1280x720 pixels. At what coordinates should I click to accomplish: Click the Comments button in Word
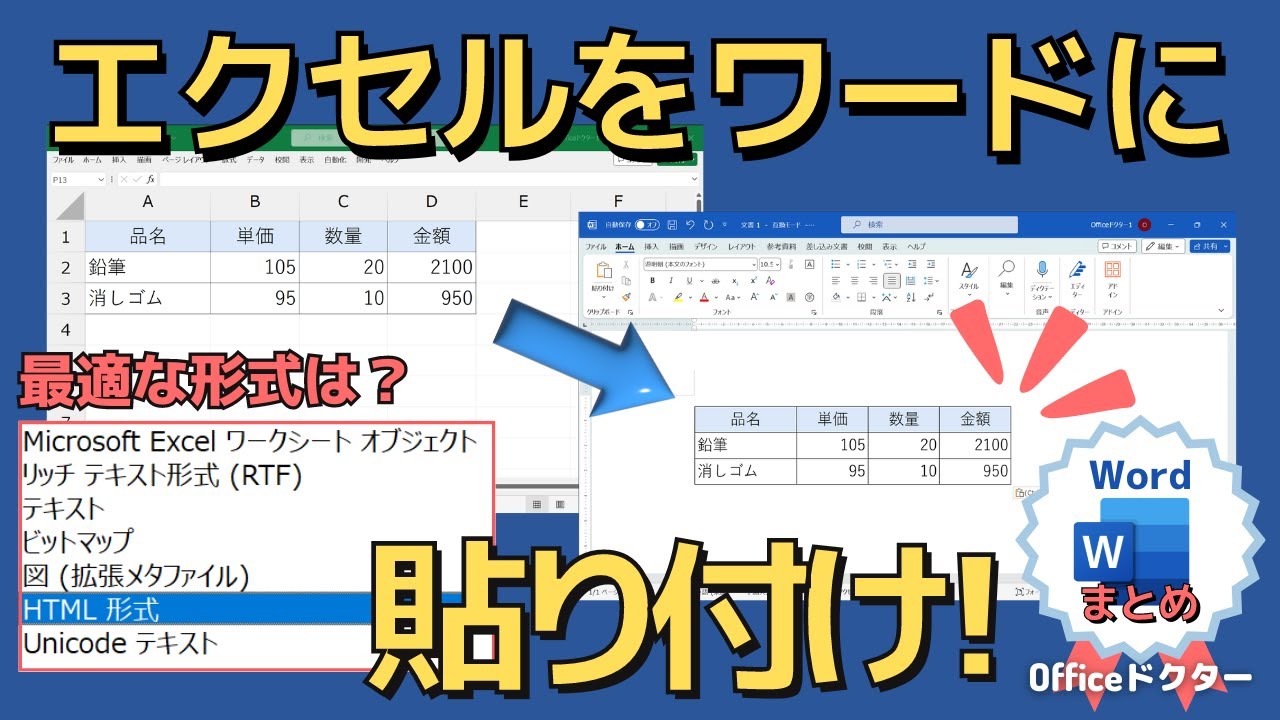[1117, 246]
